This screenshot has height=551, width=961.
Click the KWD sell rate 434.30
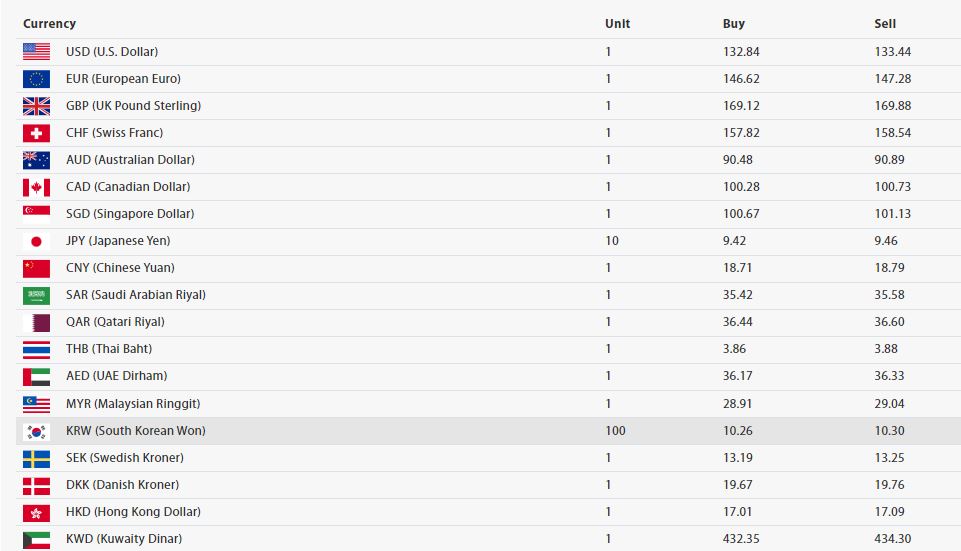[x=892, y=539]
